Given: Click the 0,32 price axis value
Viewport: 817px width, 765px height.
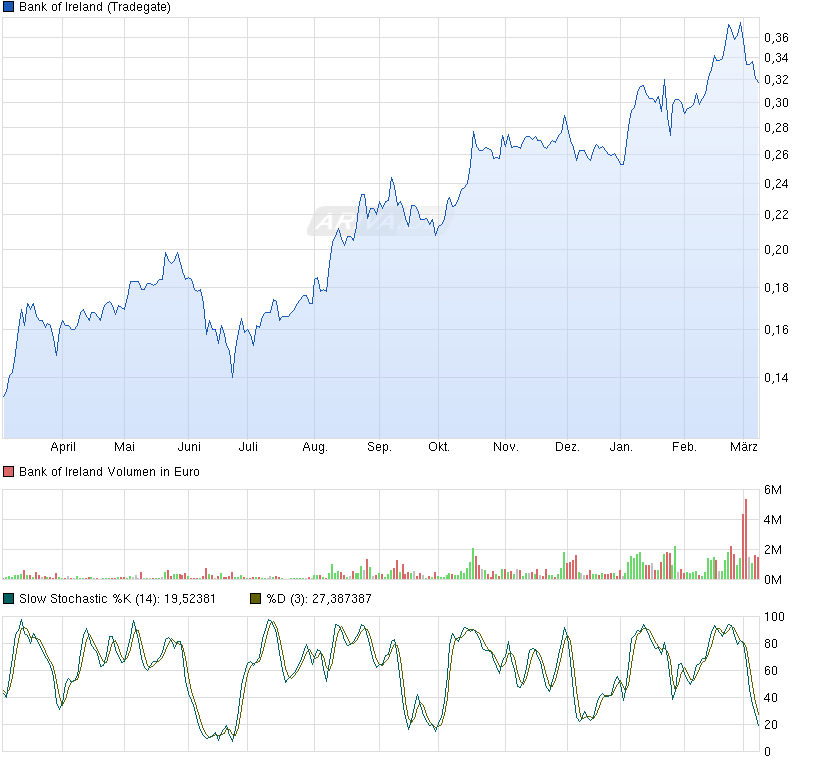Looking at the screenshot, I should coord(776,80).
